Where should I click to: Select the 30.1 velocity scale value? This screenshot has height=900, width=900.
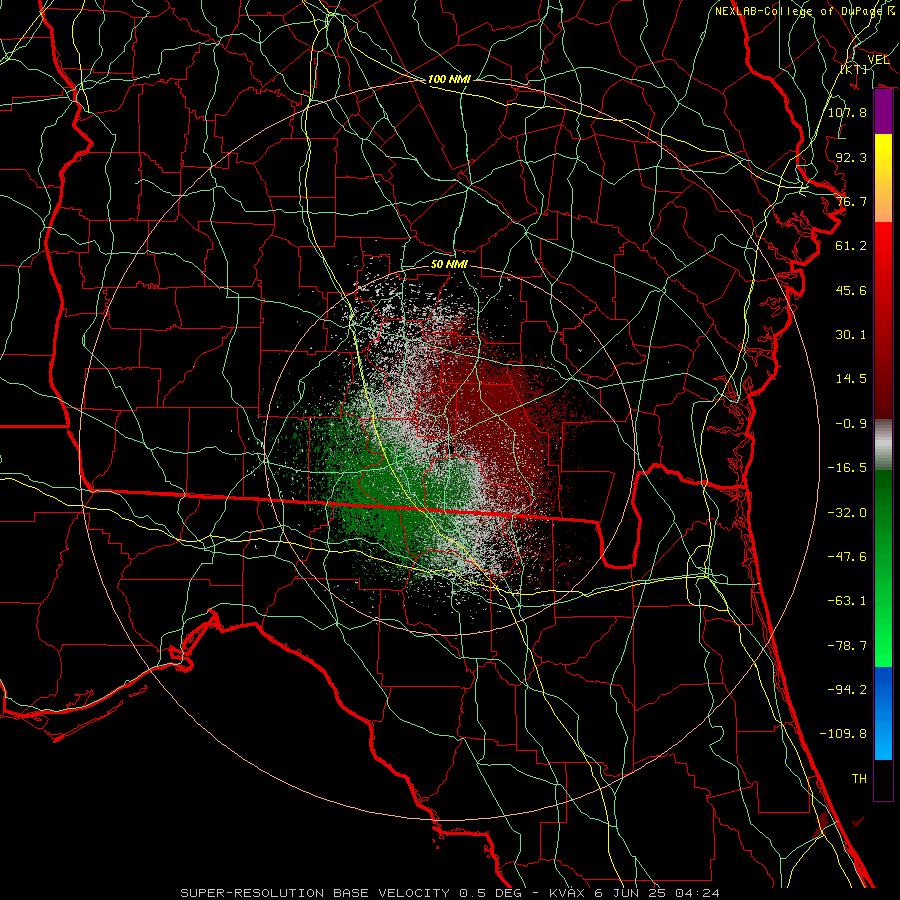851,335
